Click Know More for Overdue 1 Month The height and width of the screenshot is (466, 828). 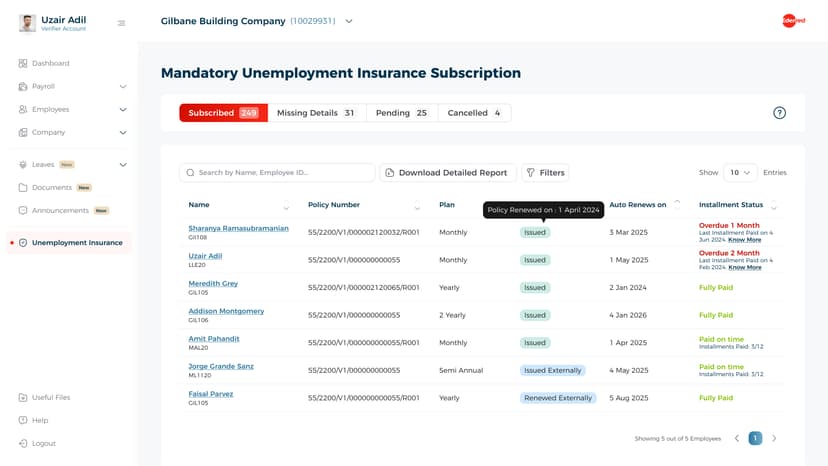click(745, 240)
